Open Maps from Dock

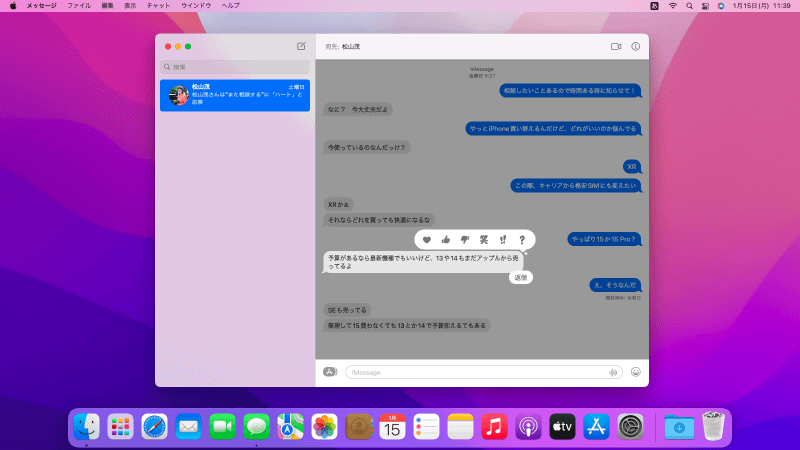290,427
